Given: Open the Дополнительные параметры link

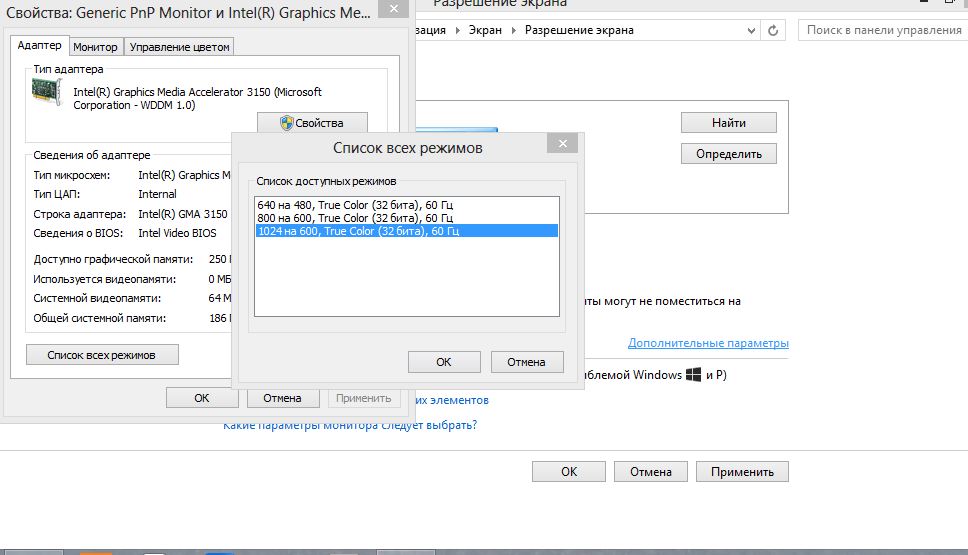Looking at the screenshot, I should coord(708,343).
